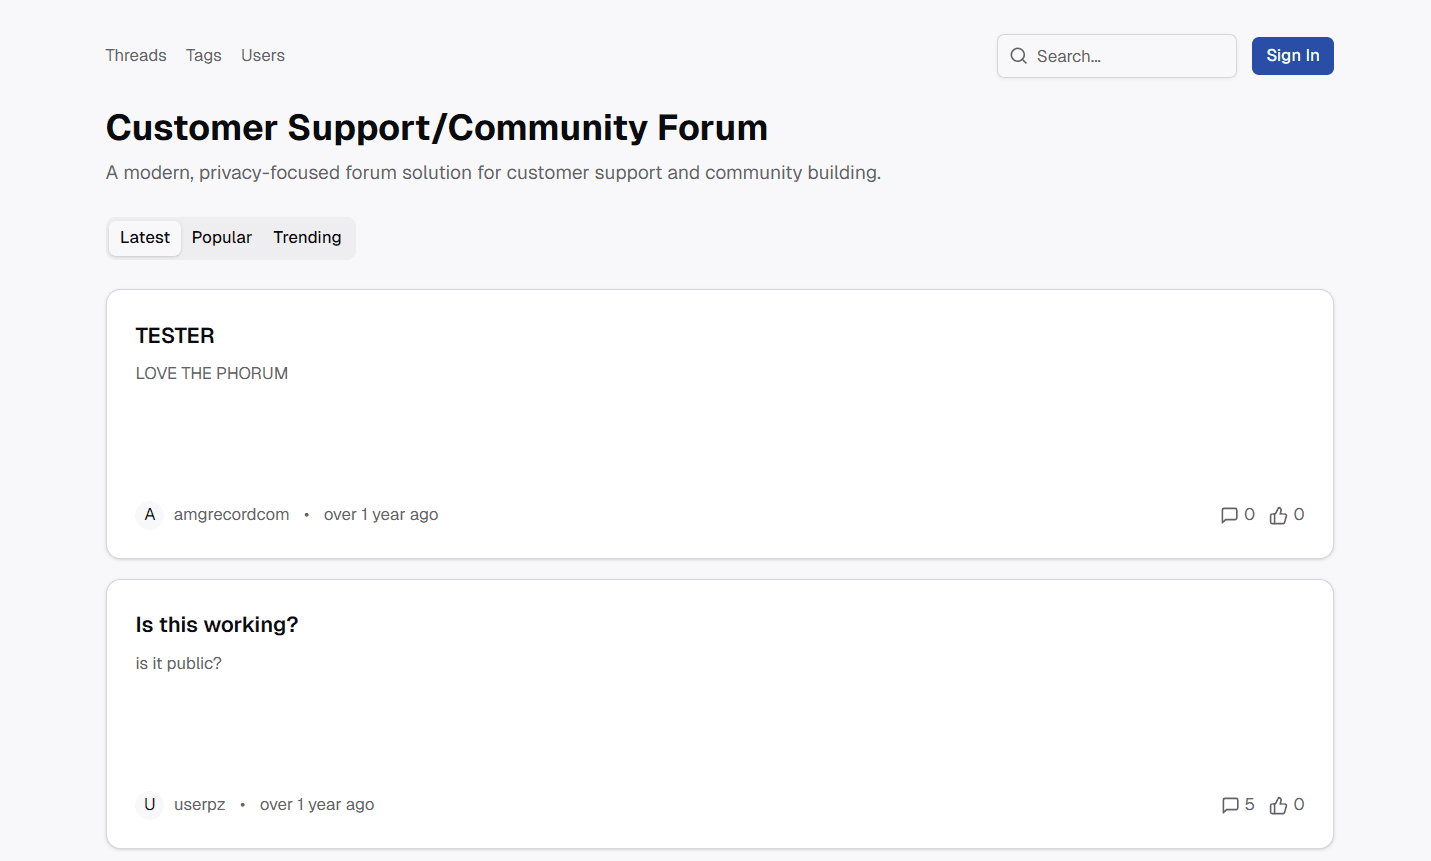Click the thumbs-up icon on TESTER thread
1431x861 pixels.
[x=1279, y=514]
